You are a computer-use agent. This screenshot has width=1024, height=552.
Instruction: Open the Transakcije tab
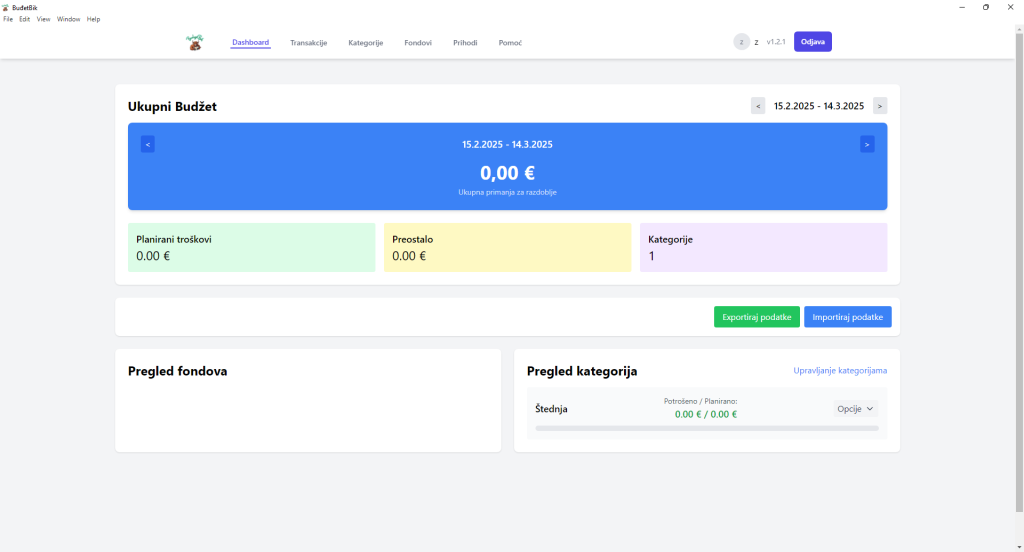(x=309, y=43)
